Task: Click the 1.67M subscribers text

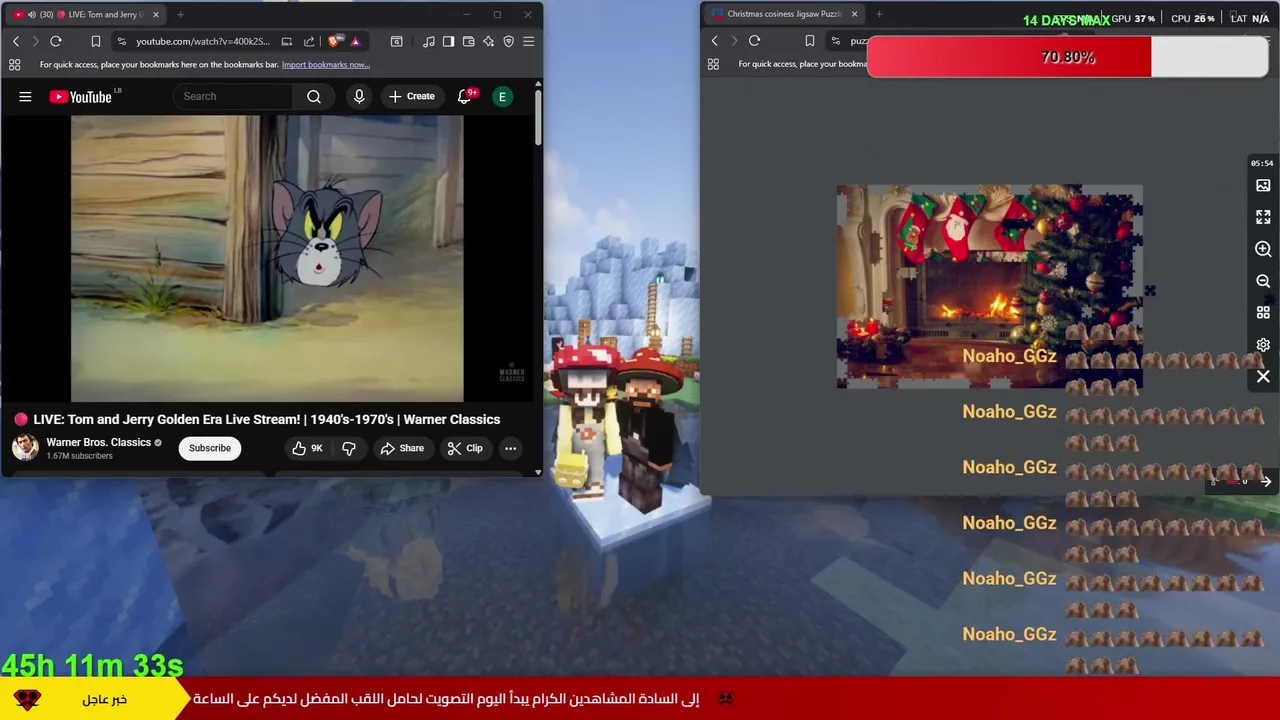Action: point(79,456)
